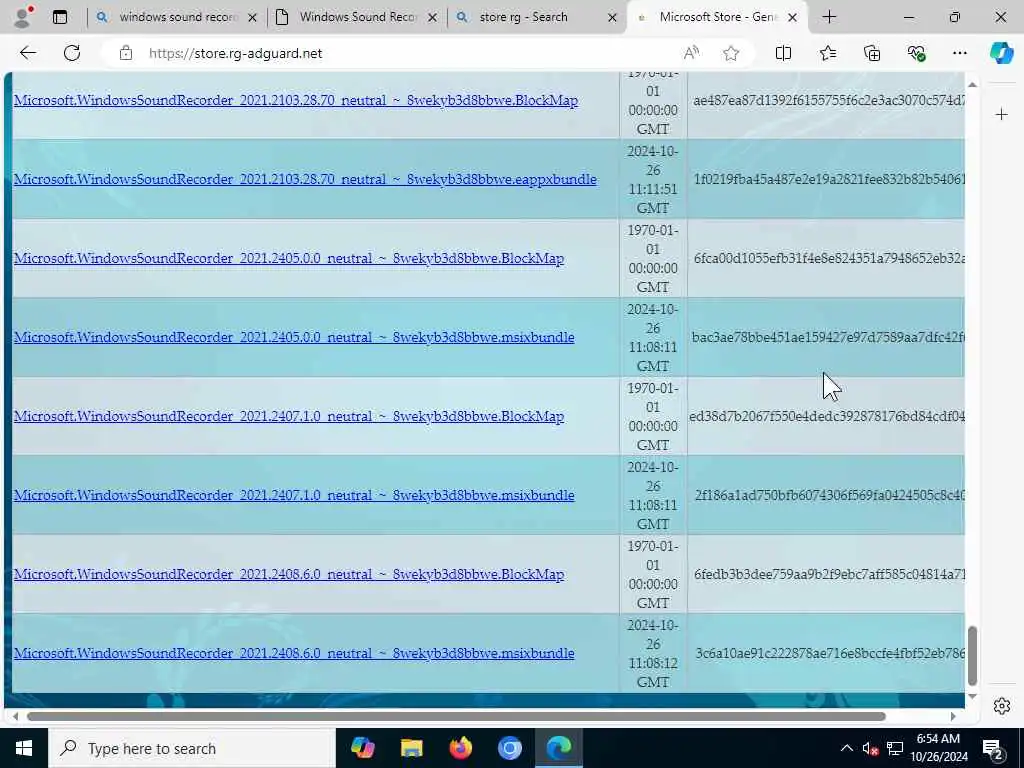Select the 2024-10-26 11:08:12 GMT date cell

(653, 653)
